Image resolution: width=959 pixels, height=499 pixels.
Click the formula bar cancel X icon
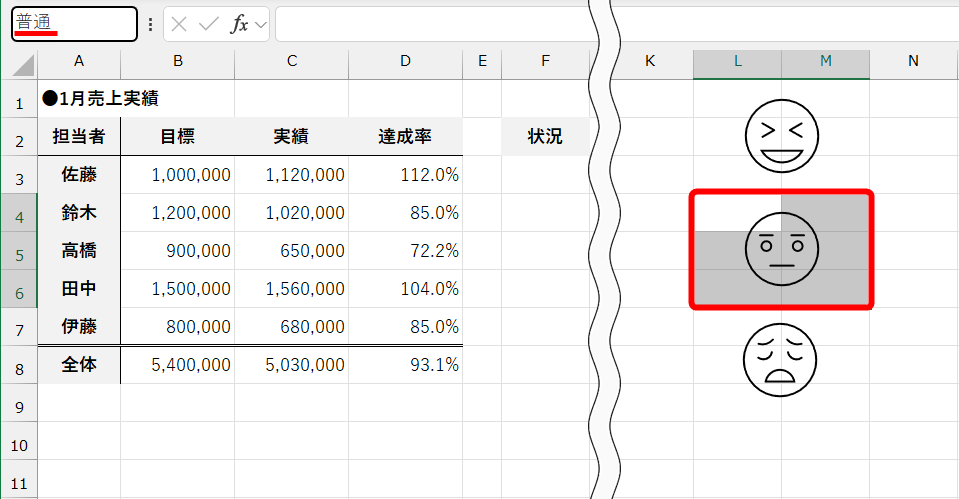pos(179,24)
